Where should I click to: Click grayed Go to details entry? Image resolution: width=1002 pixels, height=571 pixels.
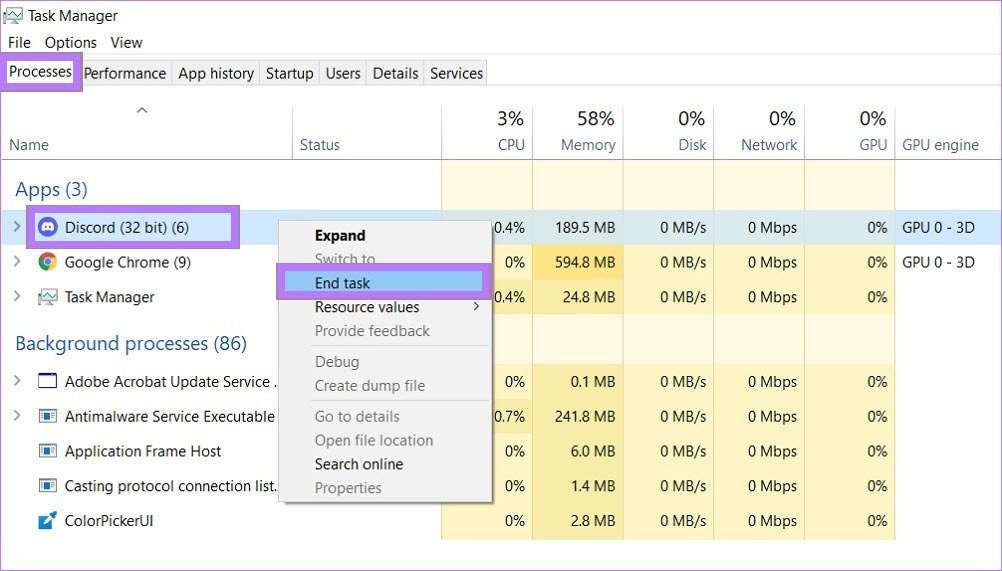pyautogui.click(x=385, y=416)
